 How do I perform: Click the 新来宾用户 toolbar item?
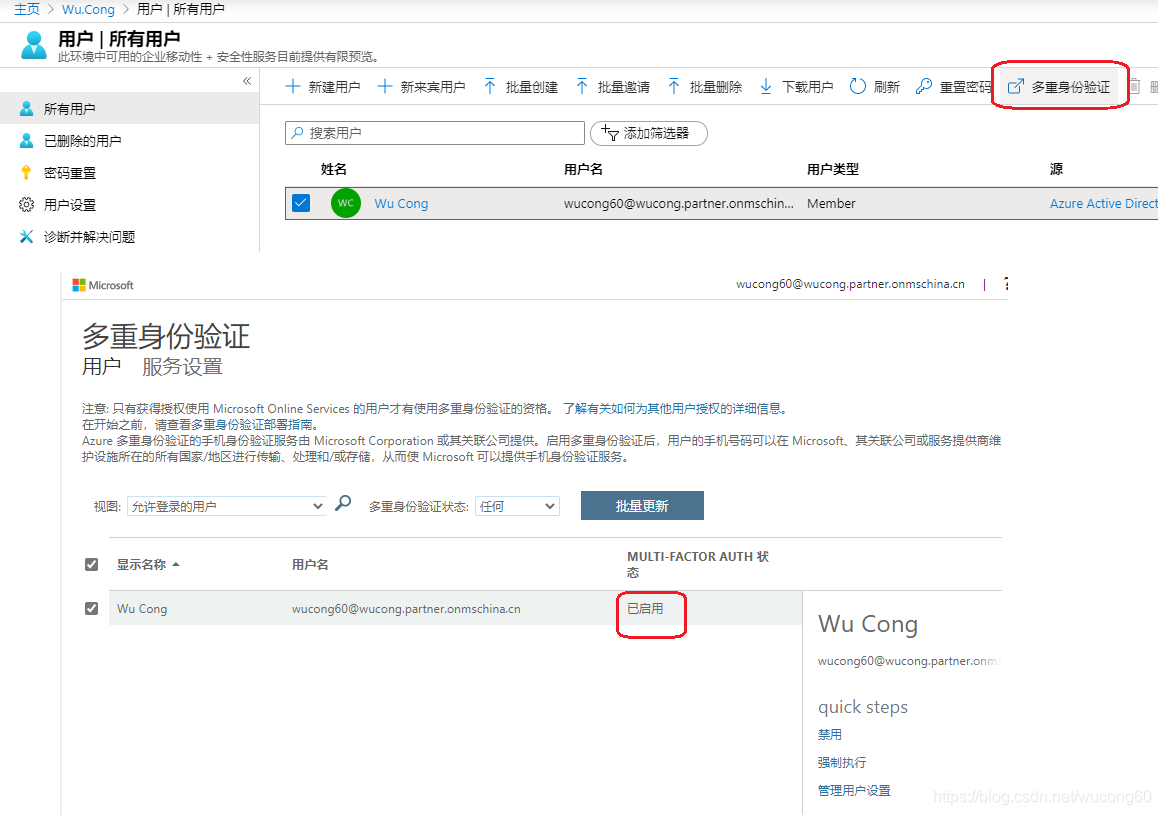pyautogui.click(x=421, y=87)
